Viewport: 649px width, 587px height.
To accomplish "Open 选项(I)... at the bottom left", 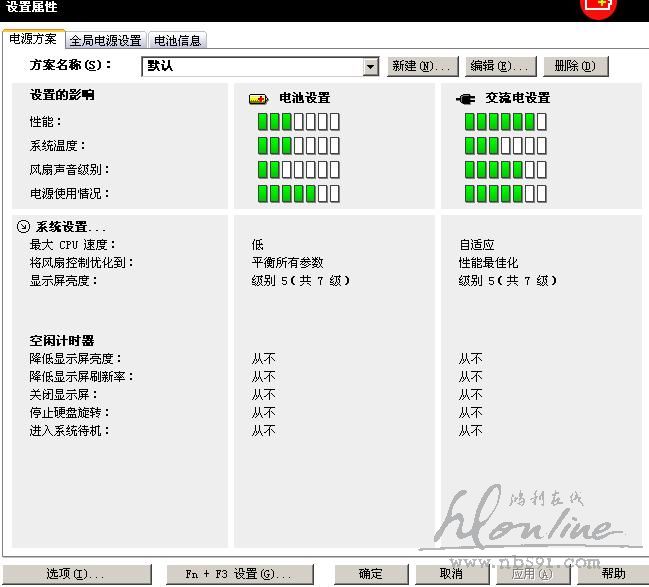I will click(x=76, y=574).
